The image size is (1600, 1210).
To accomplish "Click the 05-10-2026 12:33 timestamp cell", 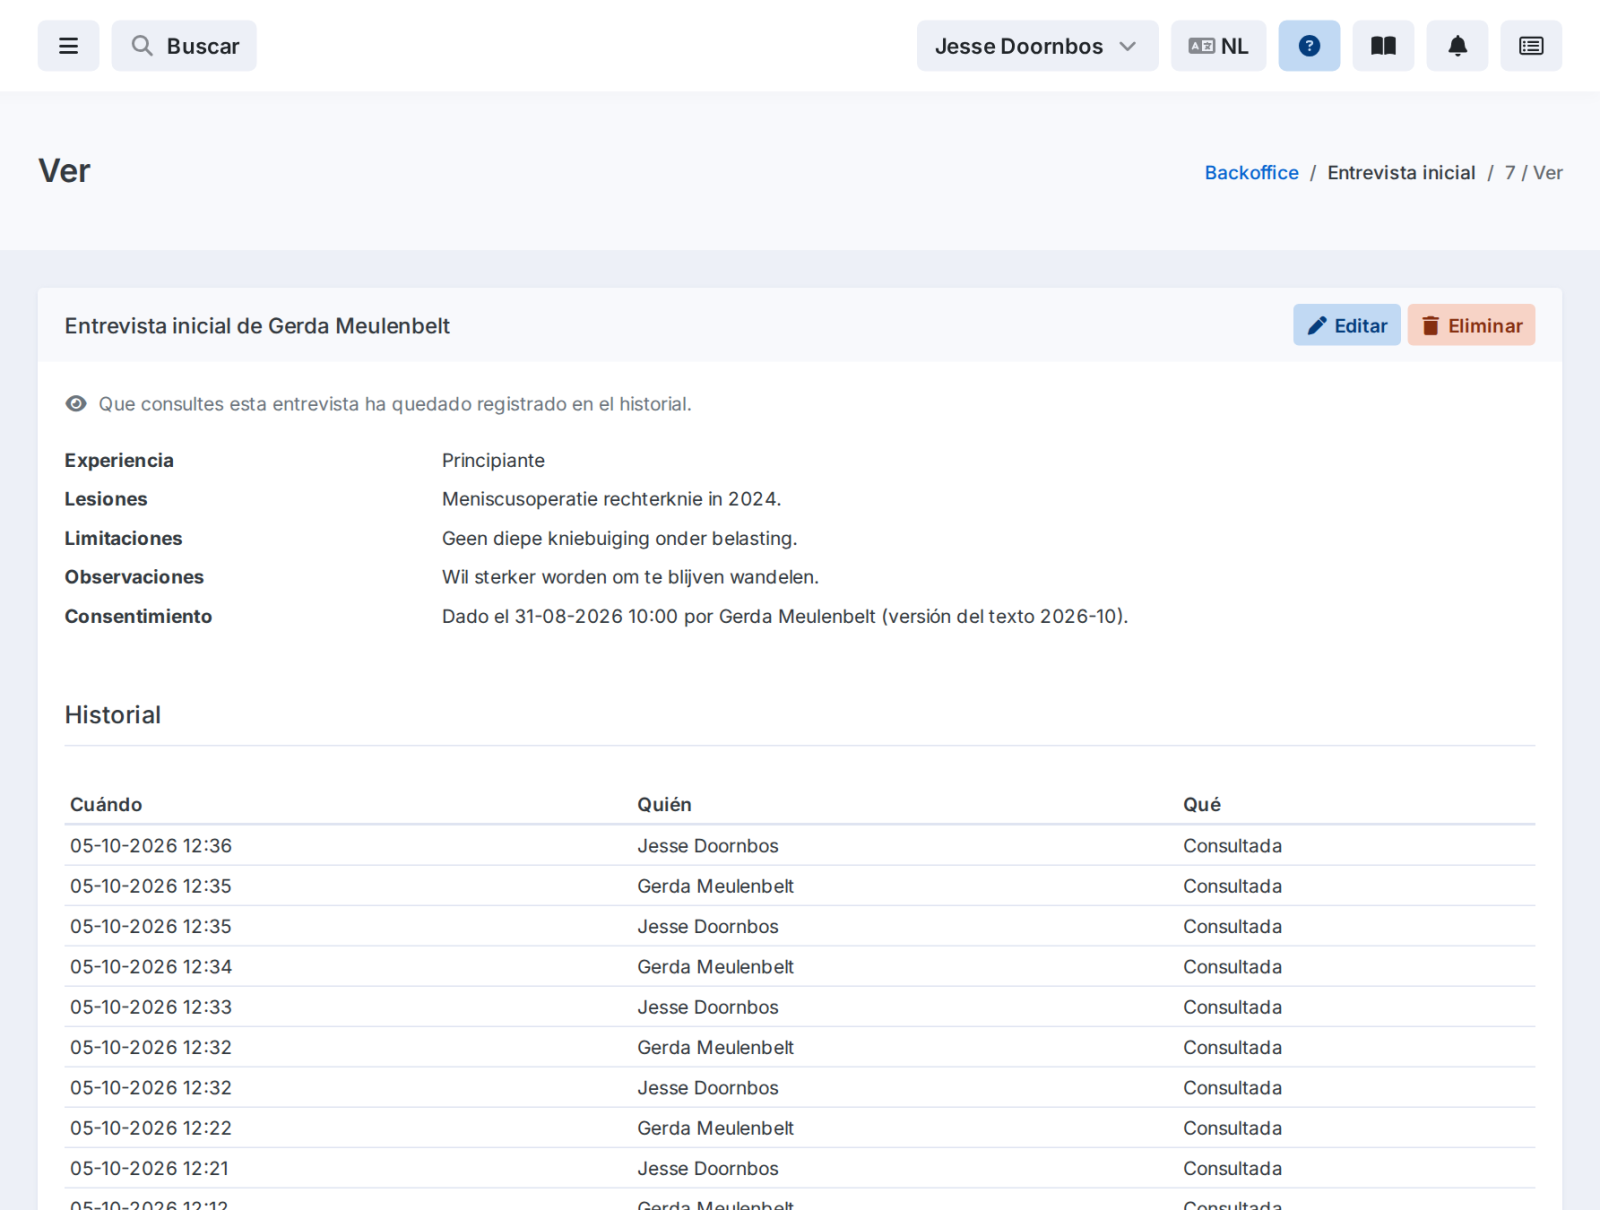I will (151, 1007).
